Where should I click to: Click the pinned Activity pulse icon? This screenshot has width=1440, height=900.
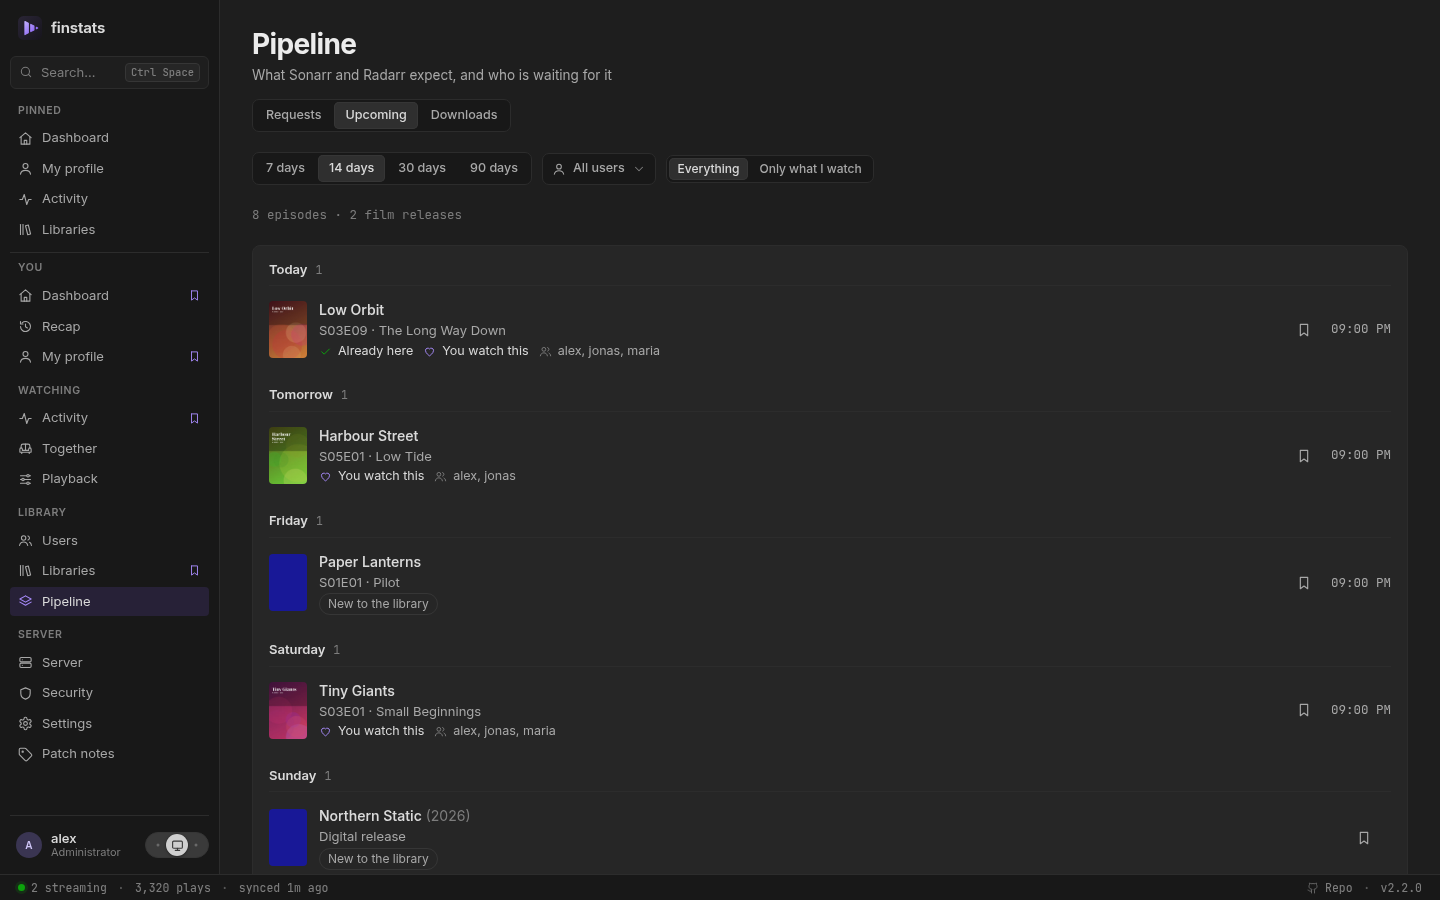(x=26, y=199)
